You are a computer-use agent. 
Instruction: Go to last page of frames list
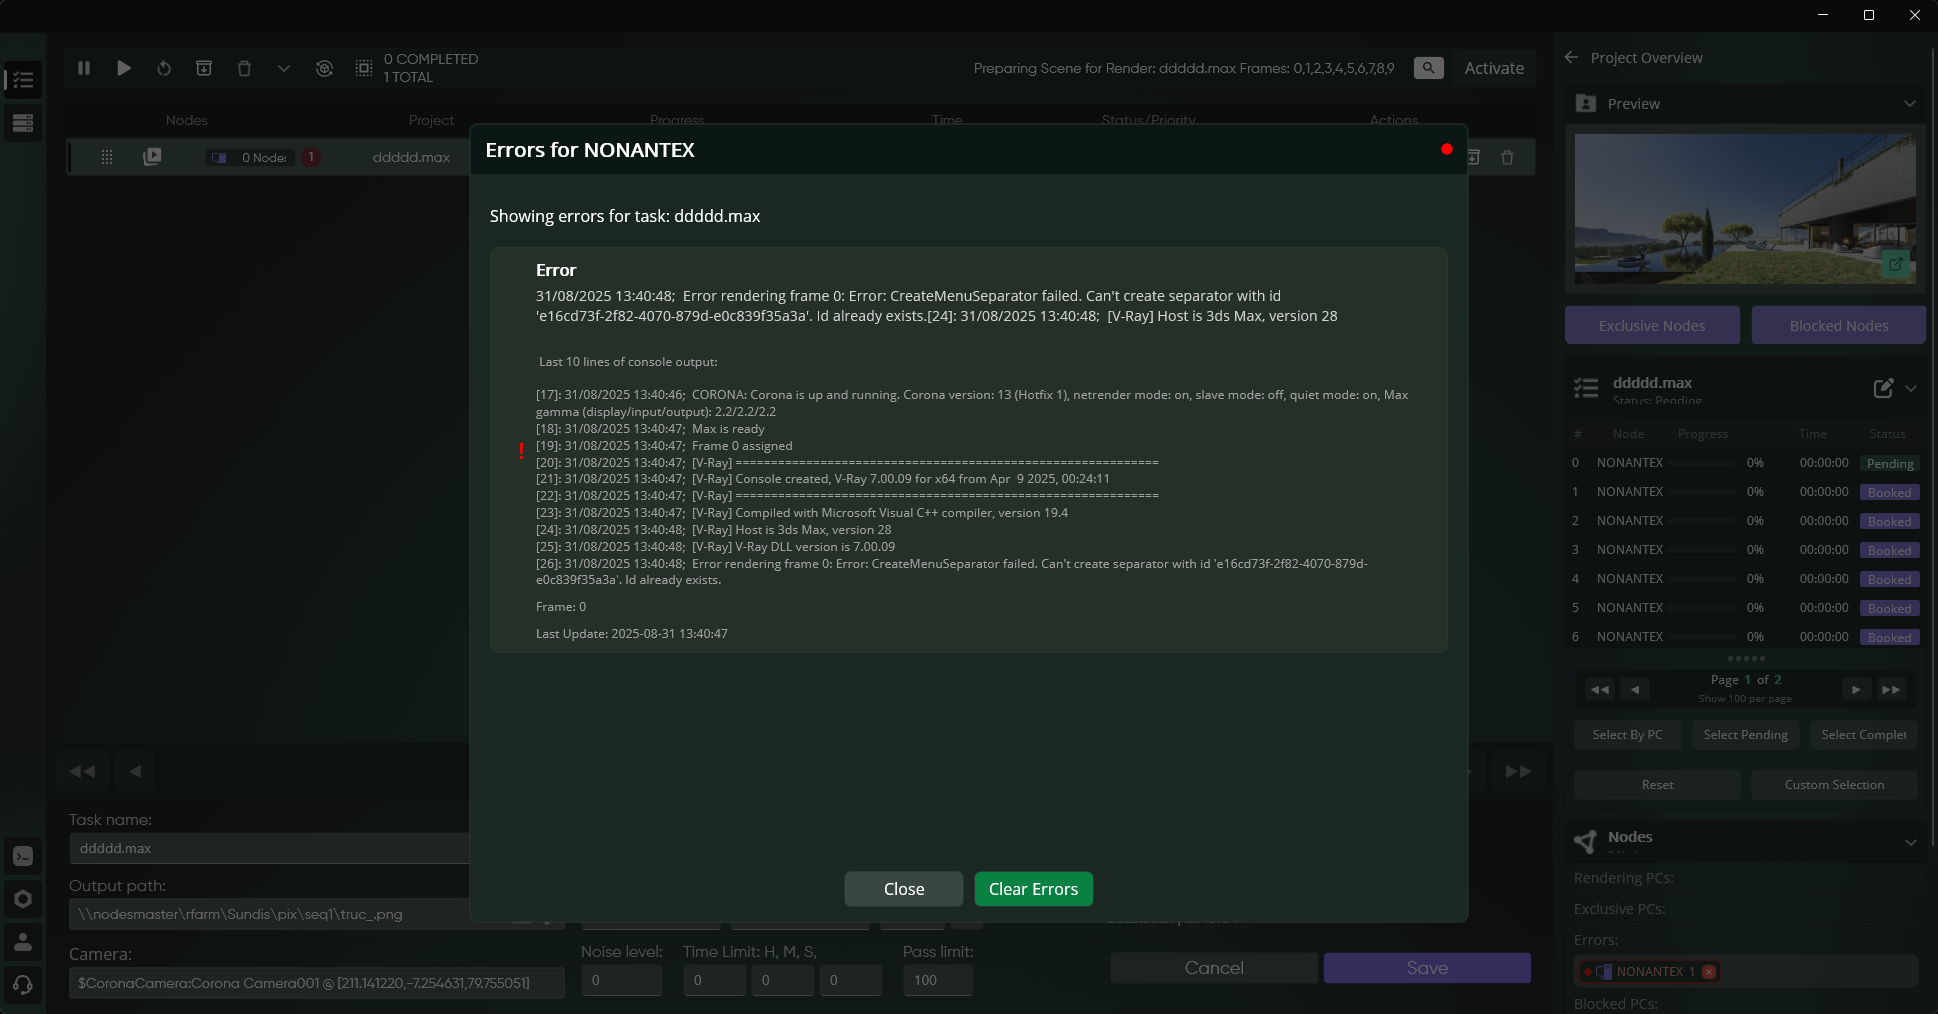[x=1891, y=689]
